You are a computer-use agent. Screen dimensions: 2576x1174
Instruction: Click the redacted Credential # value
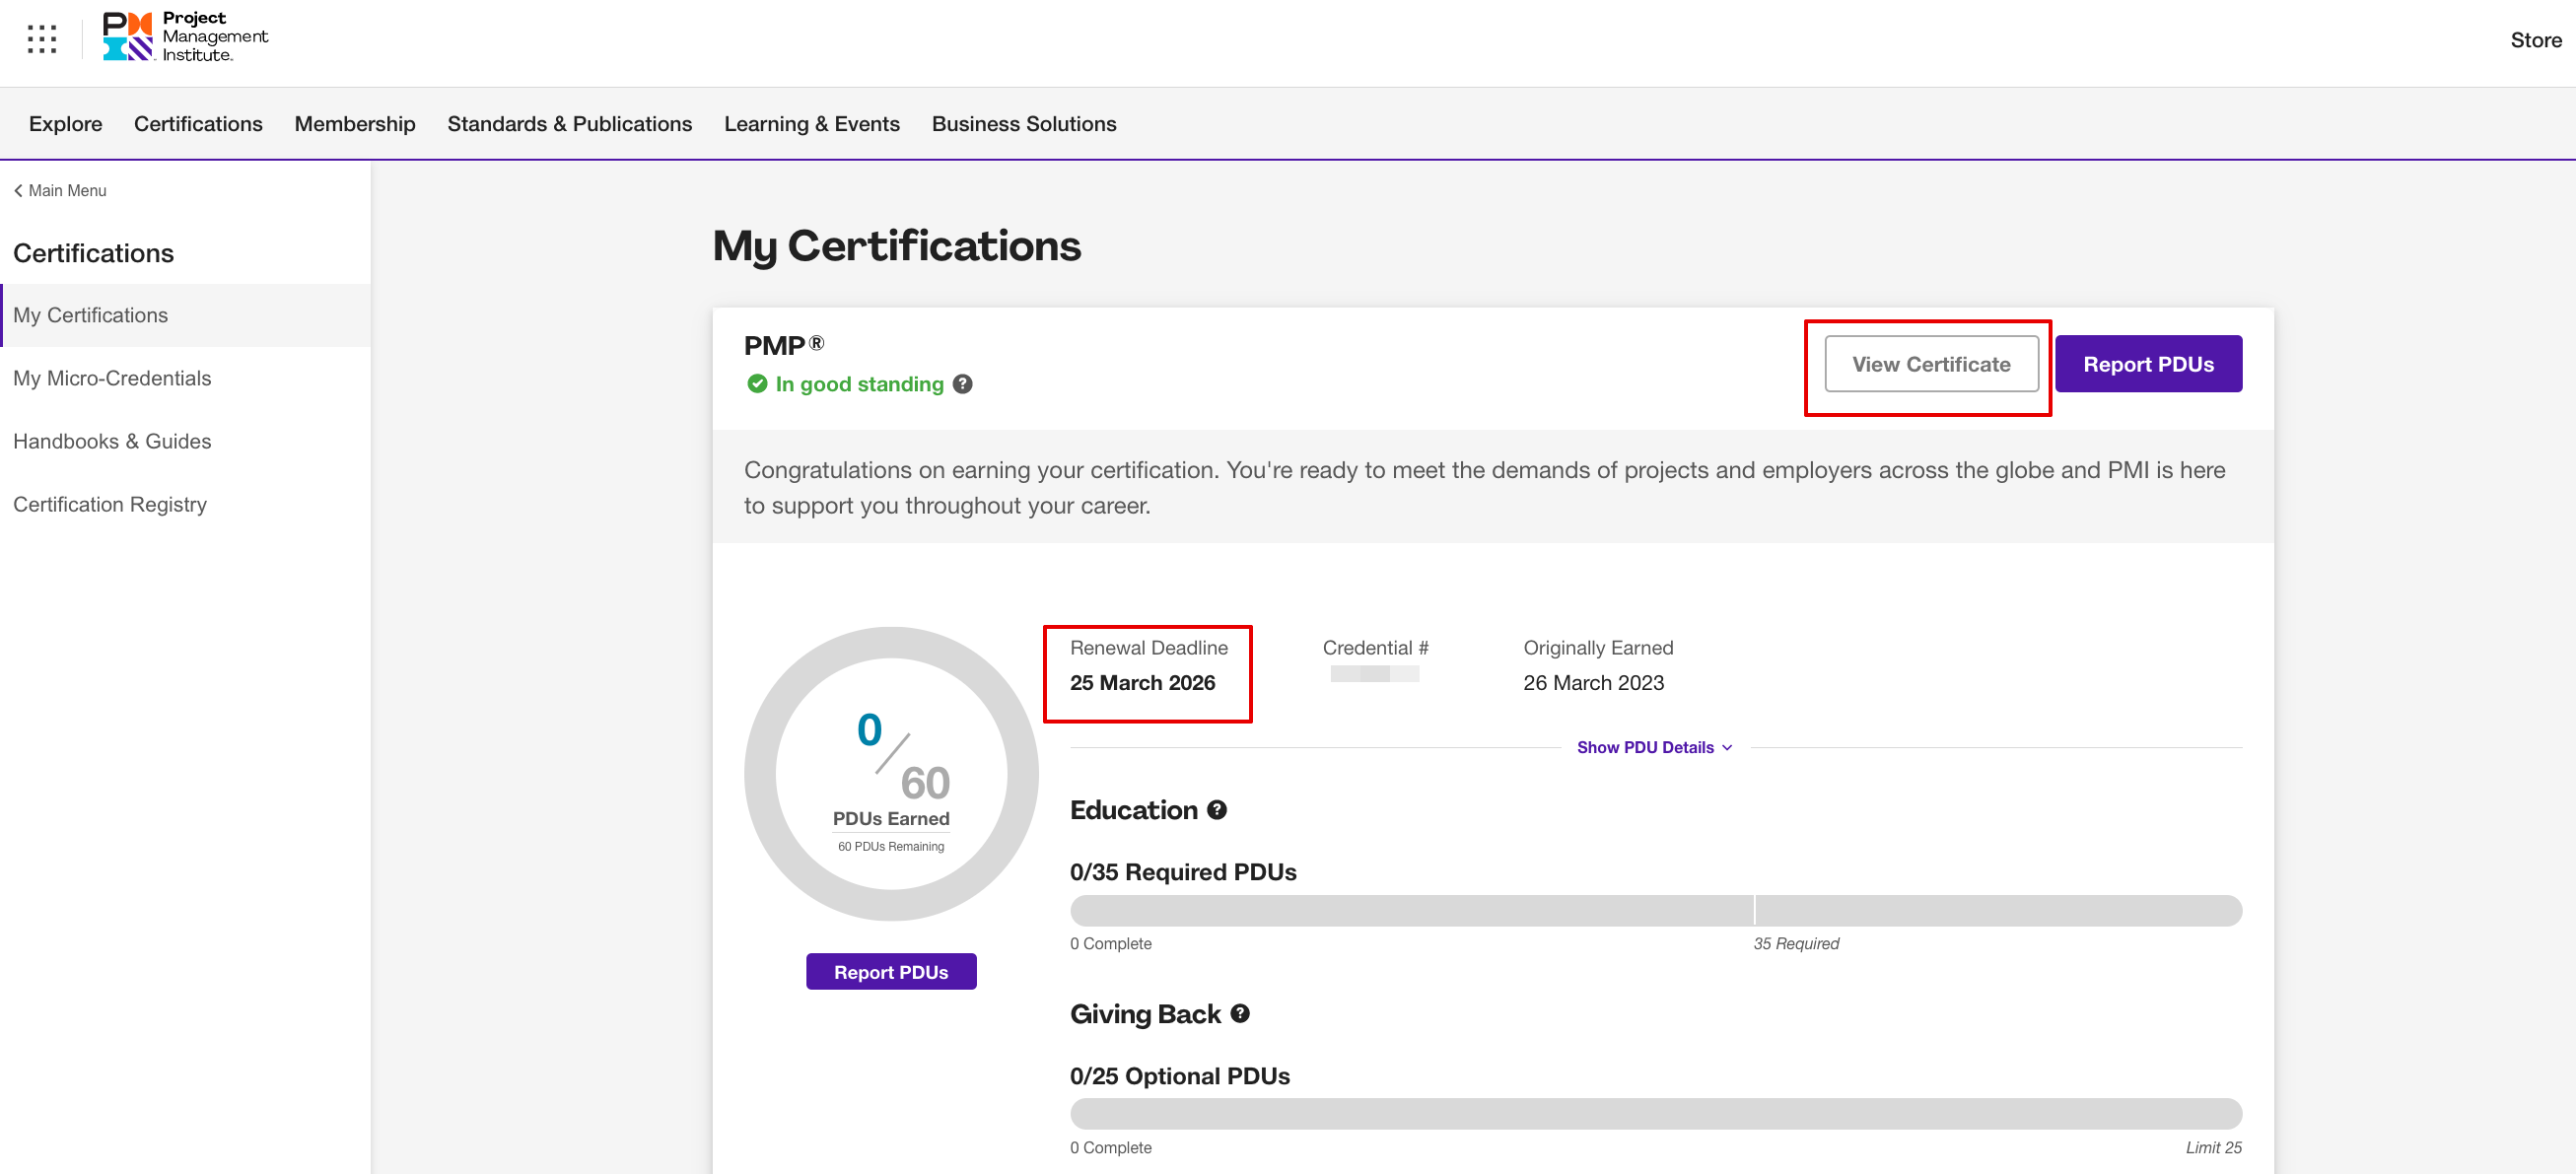pos(1374,675)
